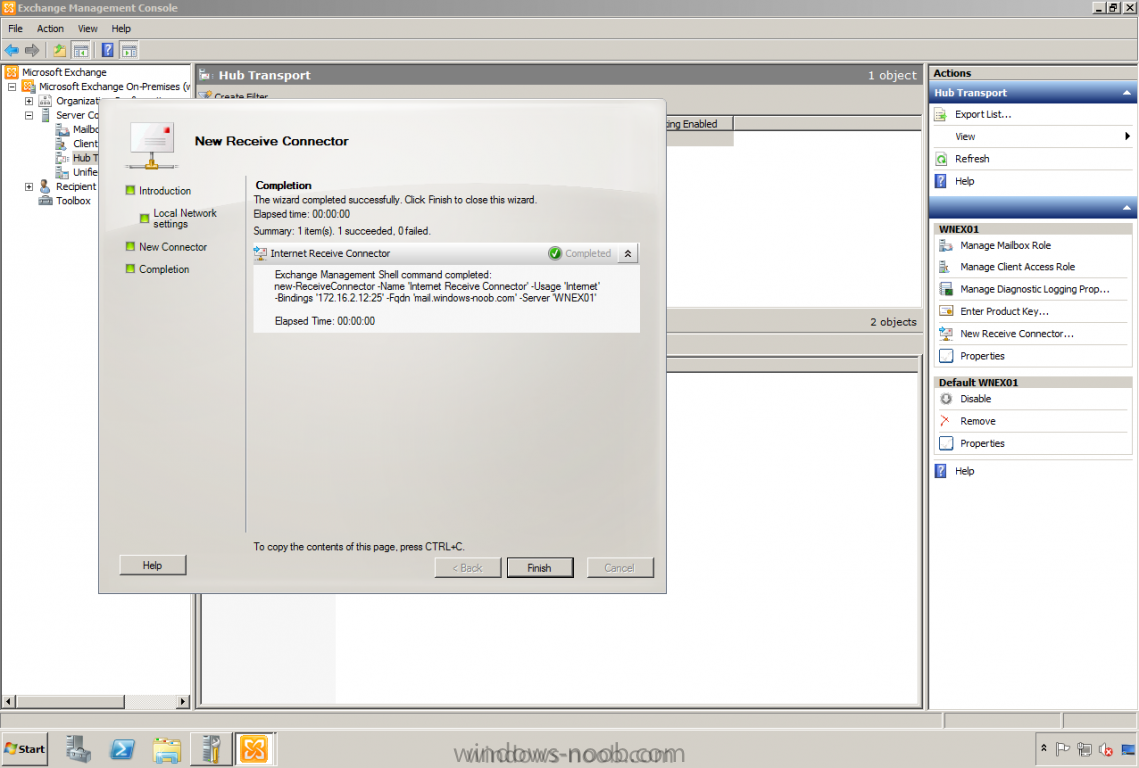Collapse the Hub Transport actions section
1139x768 pixels.
pos(1127,93)
